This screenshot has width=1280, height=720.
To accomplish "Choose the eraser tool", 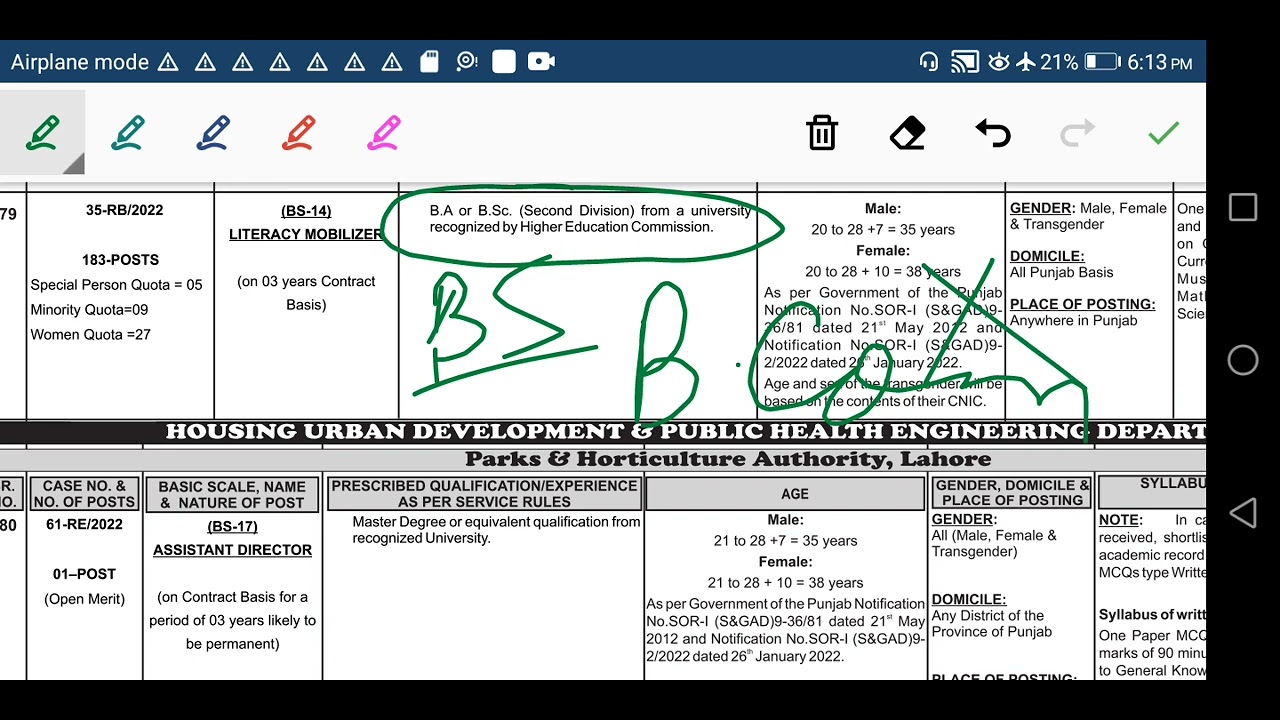I will pos(907,133).
